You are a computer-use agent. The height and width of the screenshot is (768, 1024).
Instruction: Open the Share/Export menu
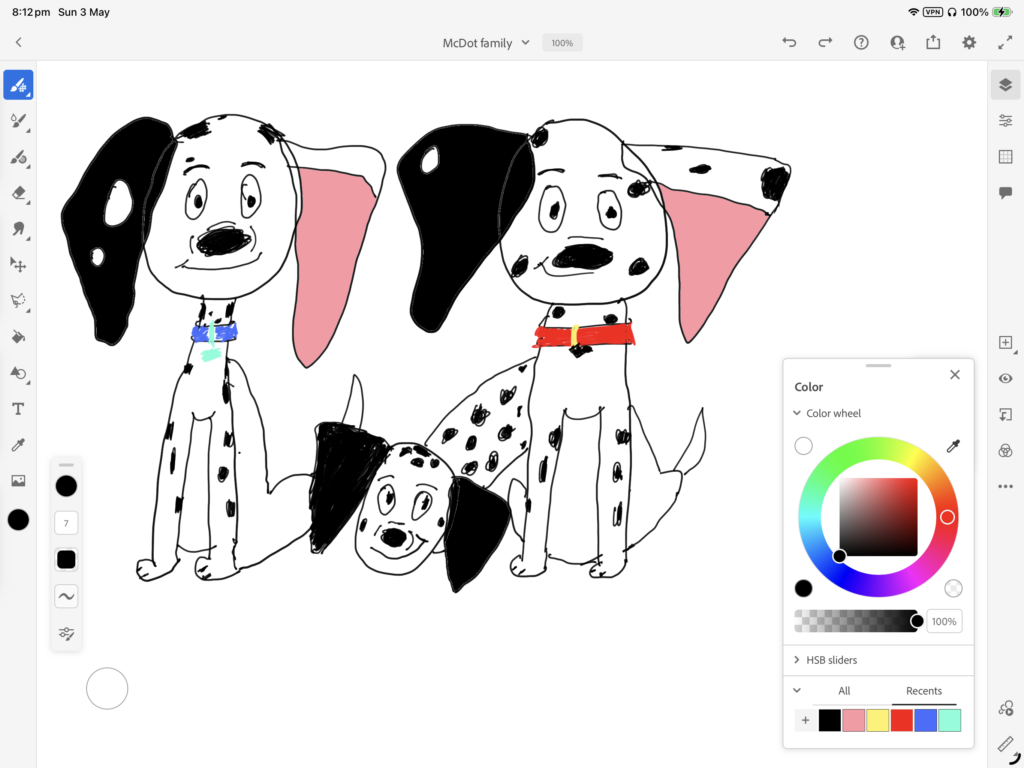click(933, 42)
